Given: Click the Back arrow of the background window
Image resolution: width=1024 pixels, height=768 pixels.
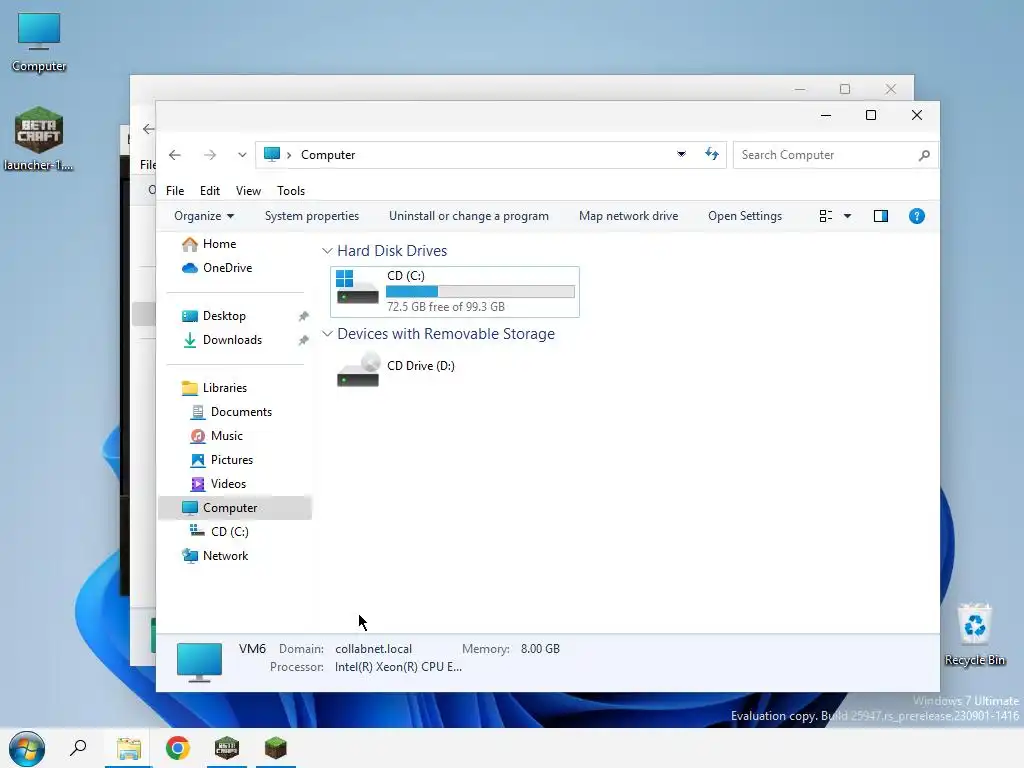Looking at the screenshot, I should coord(148,129).
